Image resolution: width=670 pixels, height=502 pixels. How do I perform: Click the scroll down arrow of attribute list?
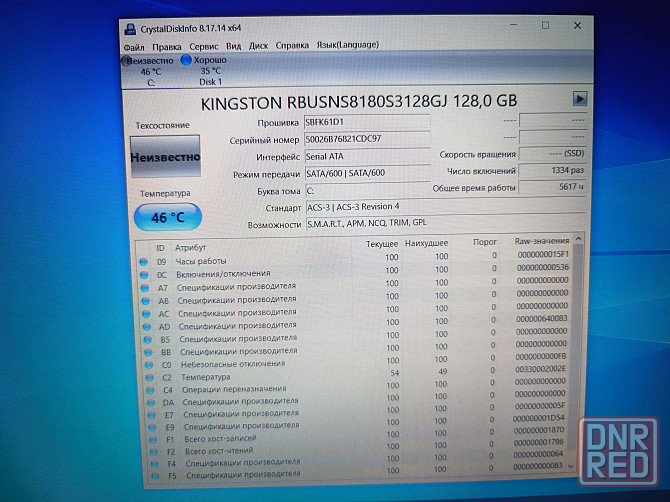coord(572,467)
